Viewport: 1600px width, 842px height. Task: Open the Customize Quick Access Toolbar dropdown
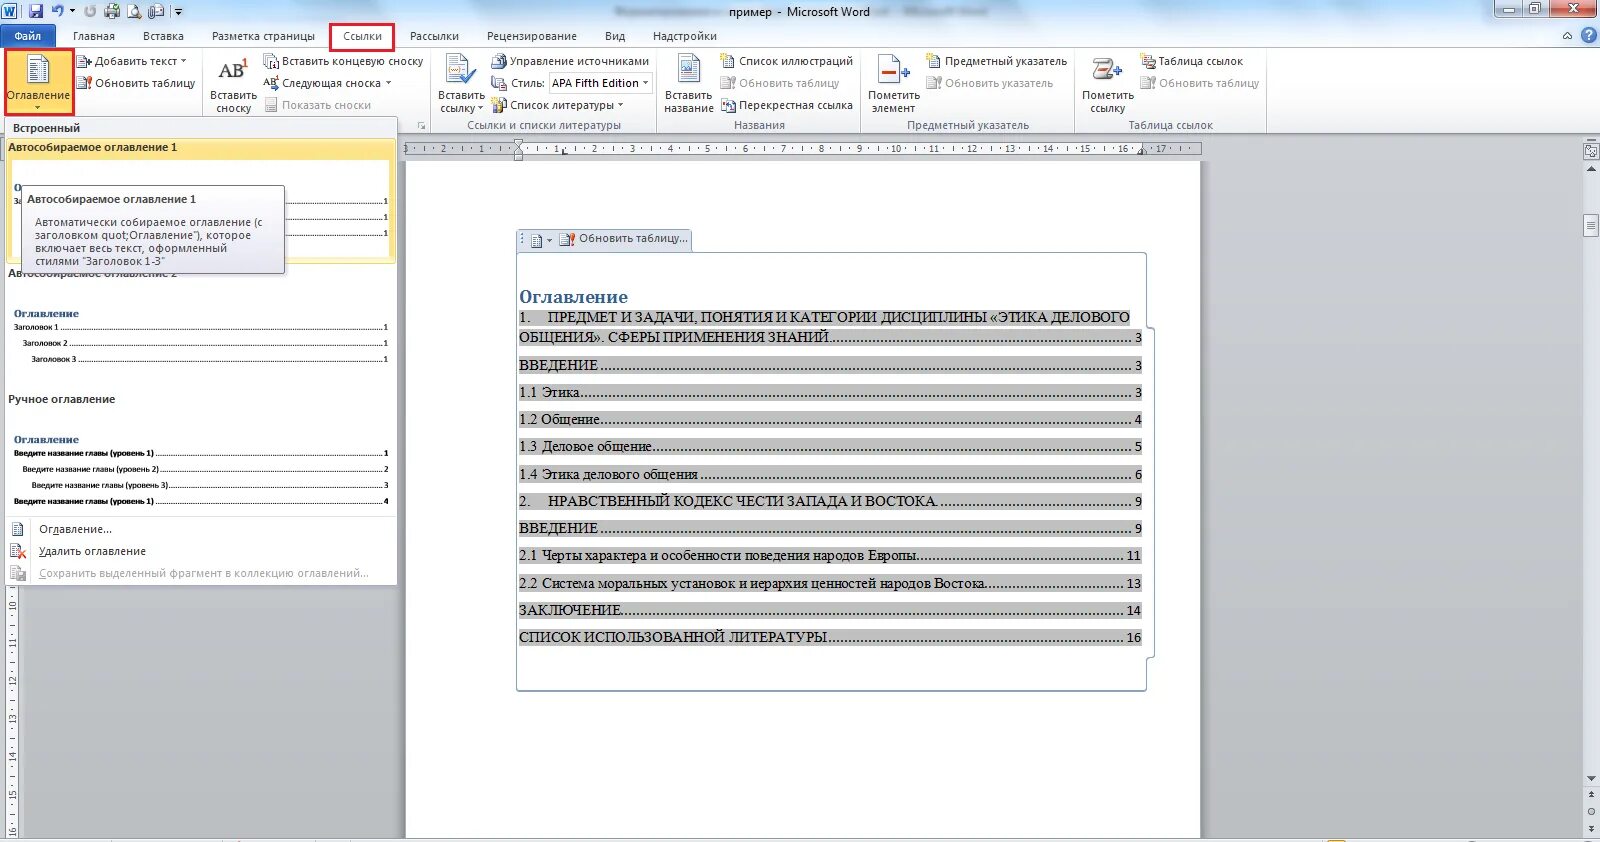[x=179, y=12]
